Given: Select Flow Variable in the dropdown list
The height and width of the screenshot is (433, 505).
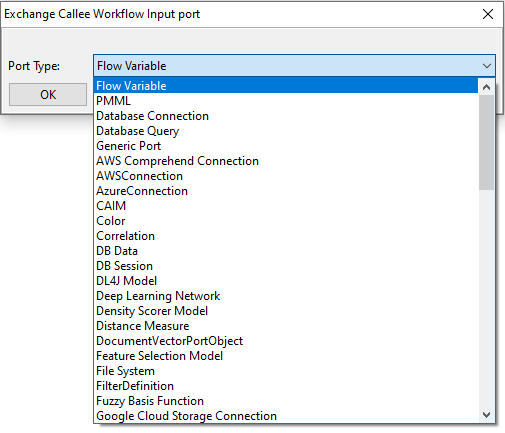Looking at the screenshot, I should point(286,86).
